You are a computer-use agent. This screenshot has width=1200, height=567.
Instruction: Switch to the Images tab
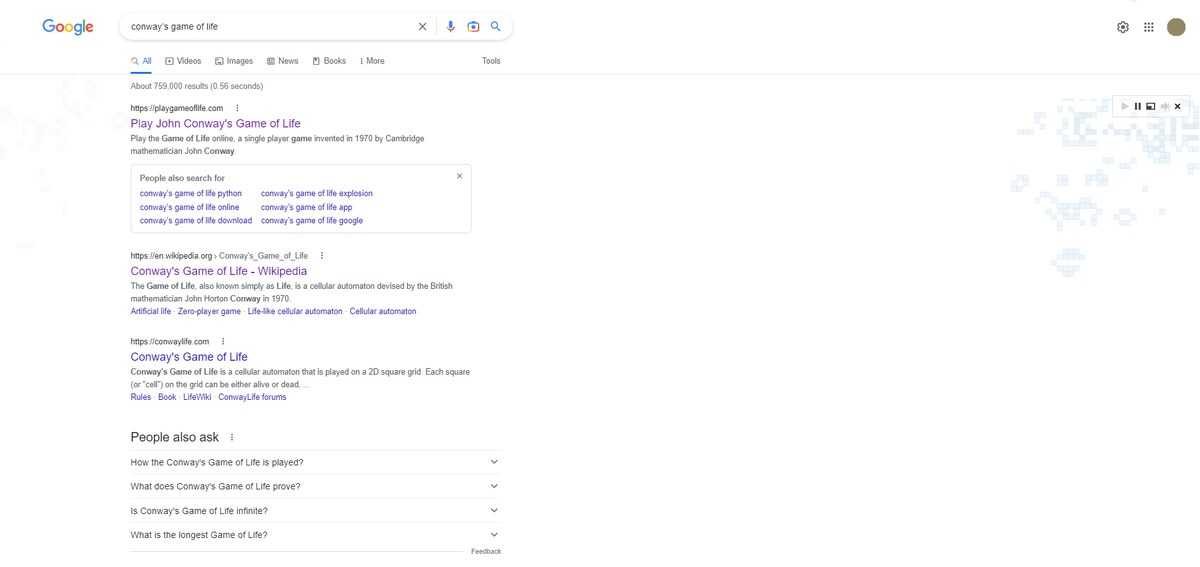(234, 61)
